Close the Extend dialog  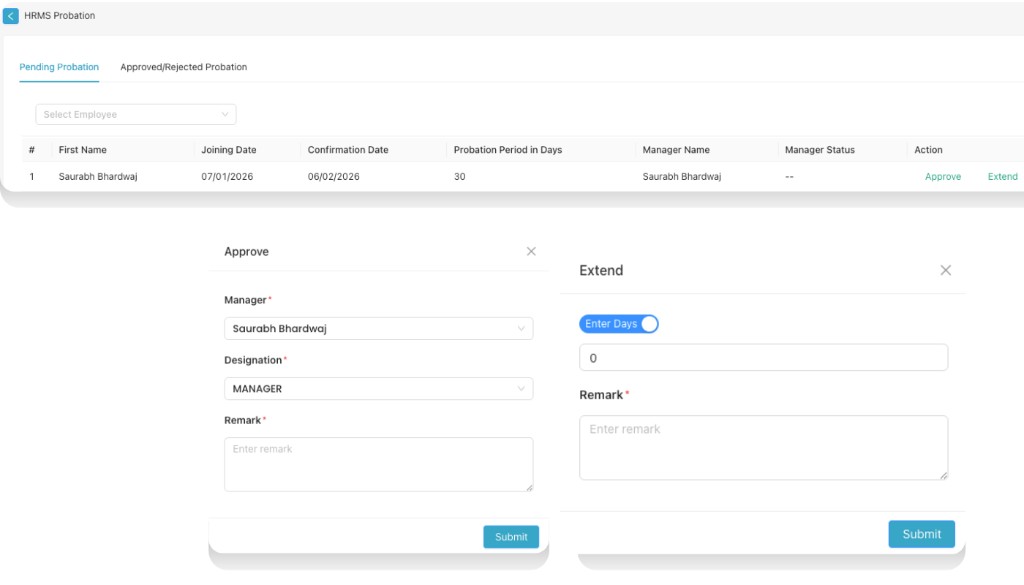tap(945, 269)
